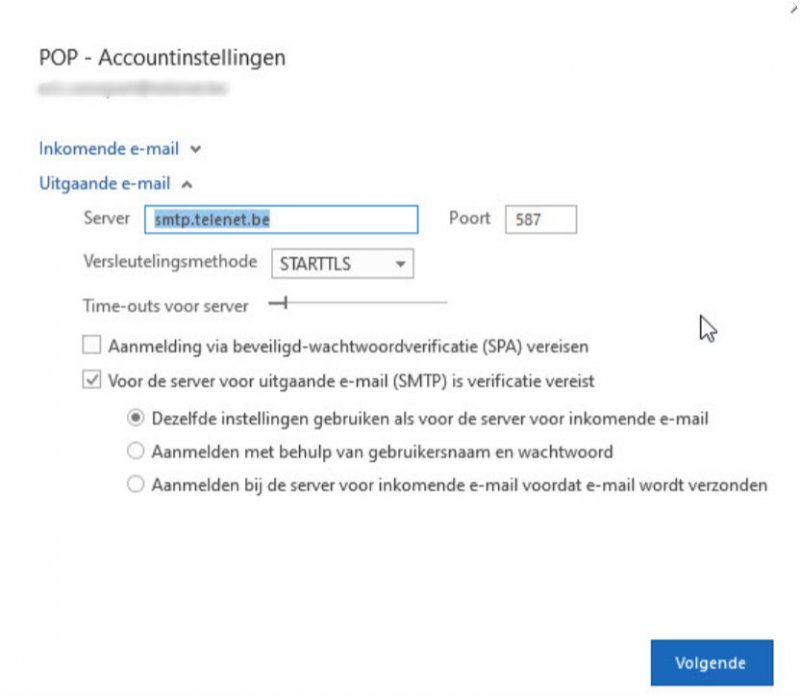Click the chevron beside Inkomende e-mail
This screenshot has width=800, height=695.
pyautogui.click(x=195, y=149)
